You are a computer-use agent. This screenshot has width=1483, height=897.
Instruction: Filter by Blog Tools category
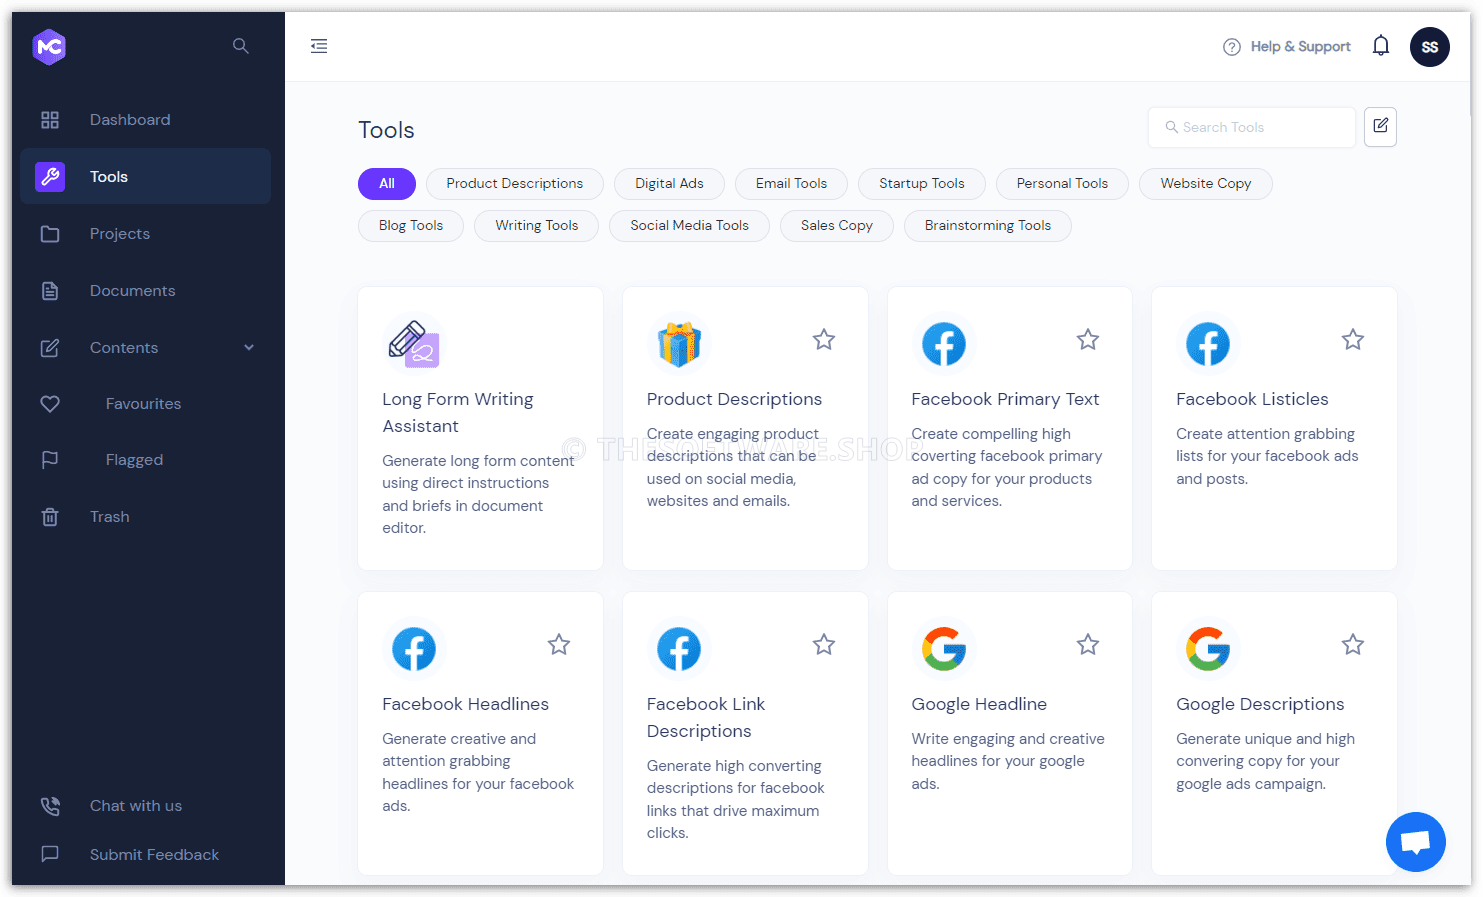tap(411, 226)
